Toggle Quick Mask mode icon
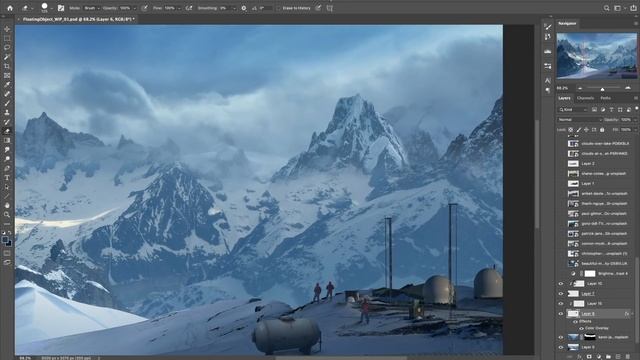This screenshot has width=640, height=360. click(x=7, y=253)
